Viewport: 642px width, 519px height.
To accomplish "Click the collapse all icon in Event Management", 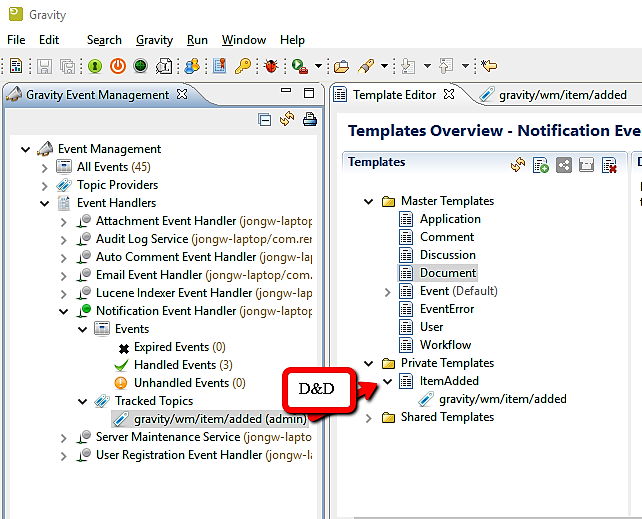I will coord(265,120).
